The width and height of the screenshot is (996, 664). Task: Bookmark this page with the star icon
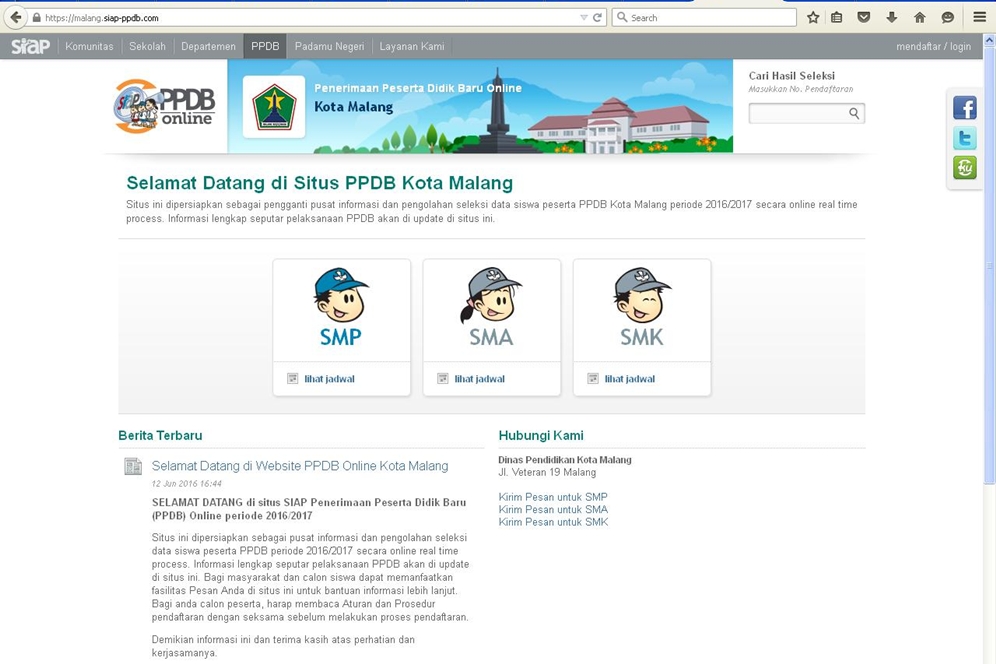(x=813, y=17)
